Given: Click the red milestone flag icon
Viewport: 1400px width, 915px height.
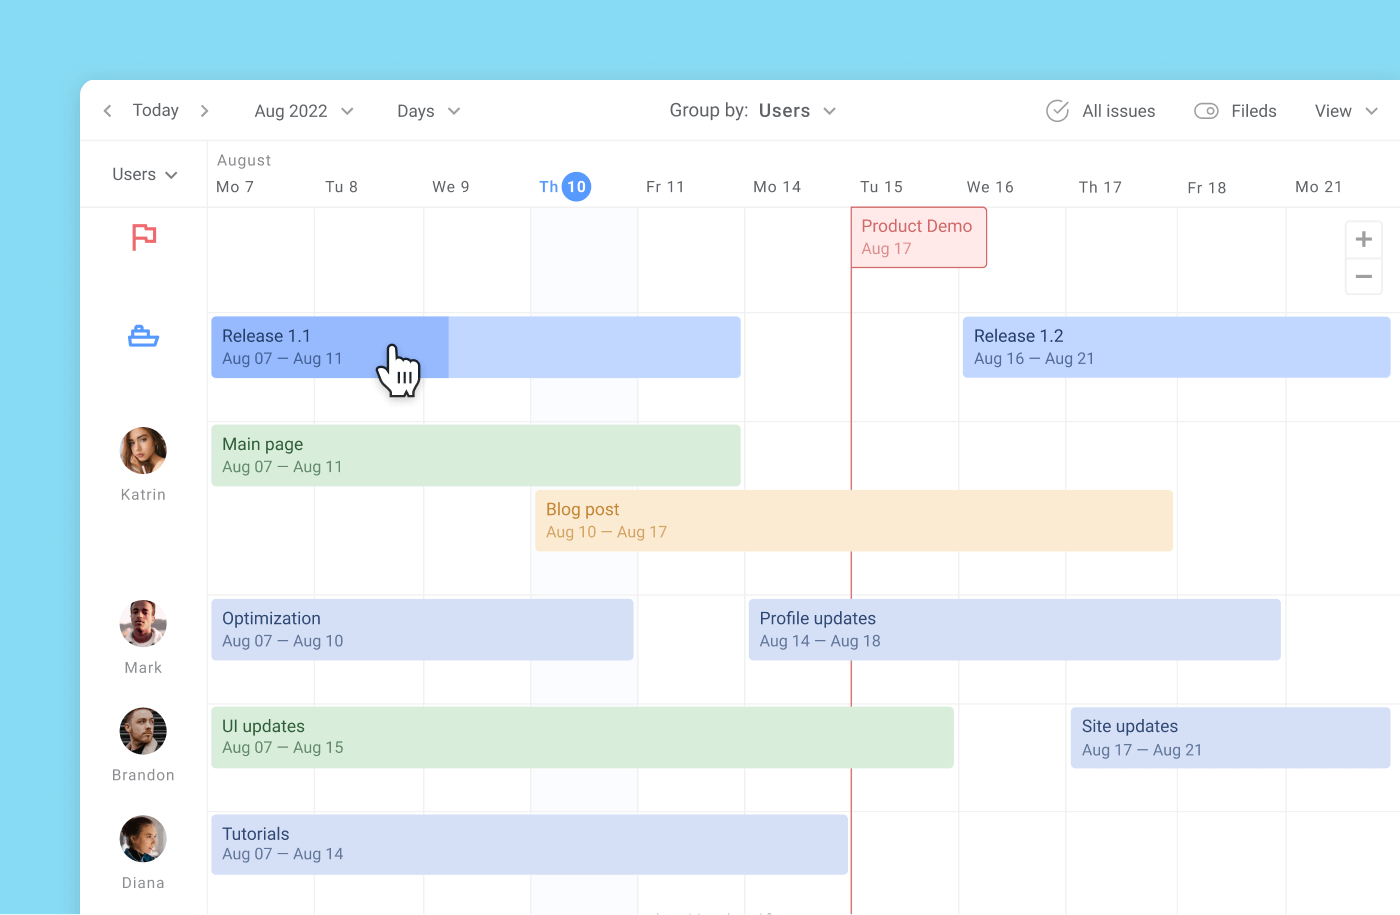Looking at the screenshot, I should (x=143, y=237).
